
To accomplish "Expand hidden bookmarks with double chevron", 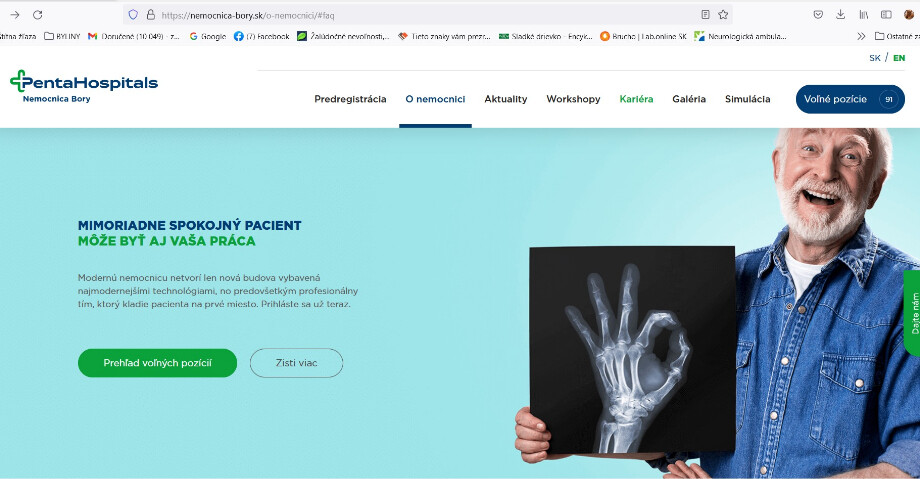I will point(861,36).
